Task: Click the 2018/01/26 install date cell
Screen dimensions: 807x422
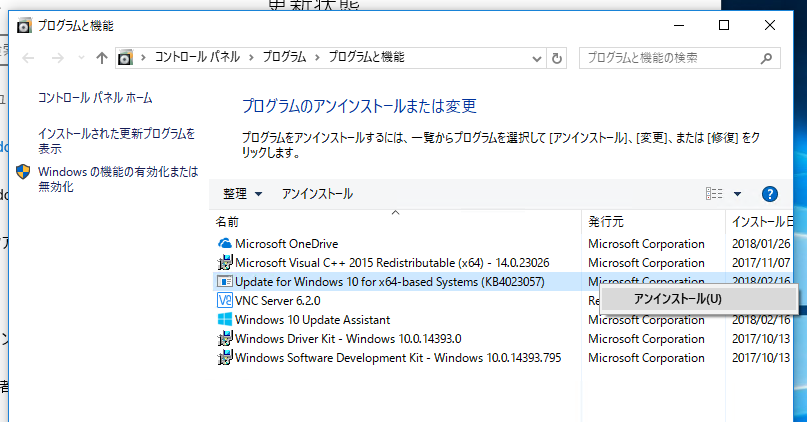Action: pyautogui.click(x=761, y=244)
